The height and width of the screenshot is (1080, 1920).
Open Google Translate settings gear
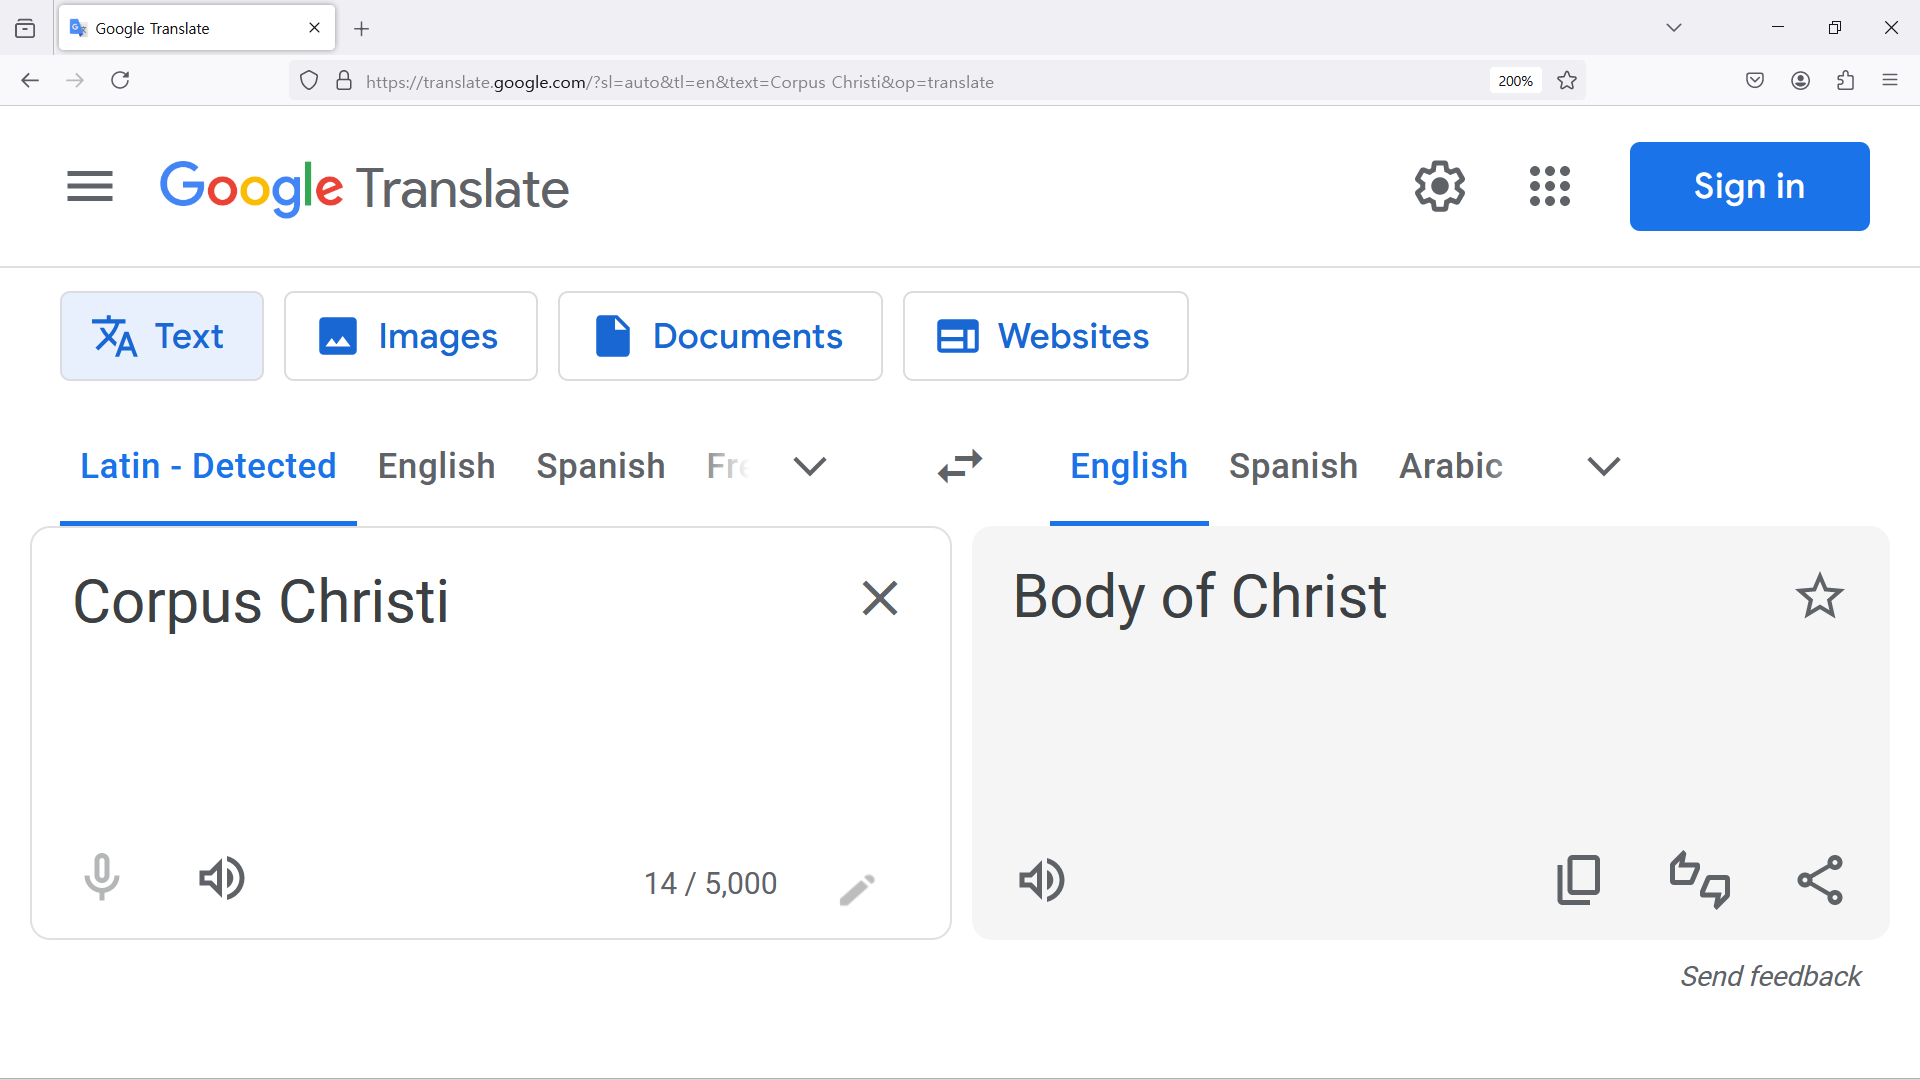(1440, 186)
